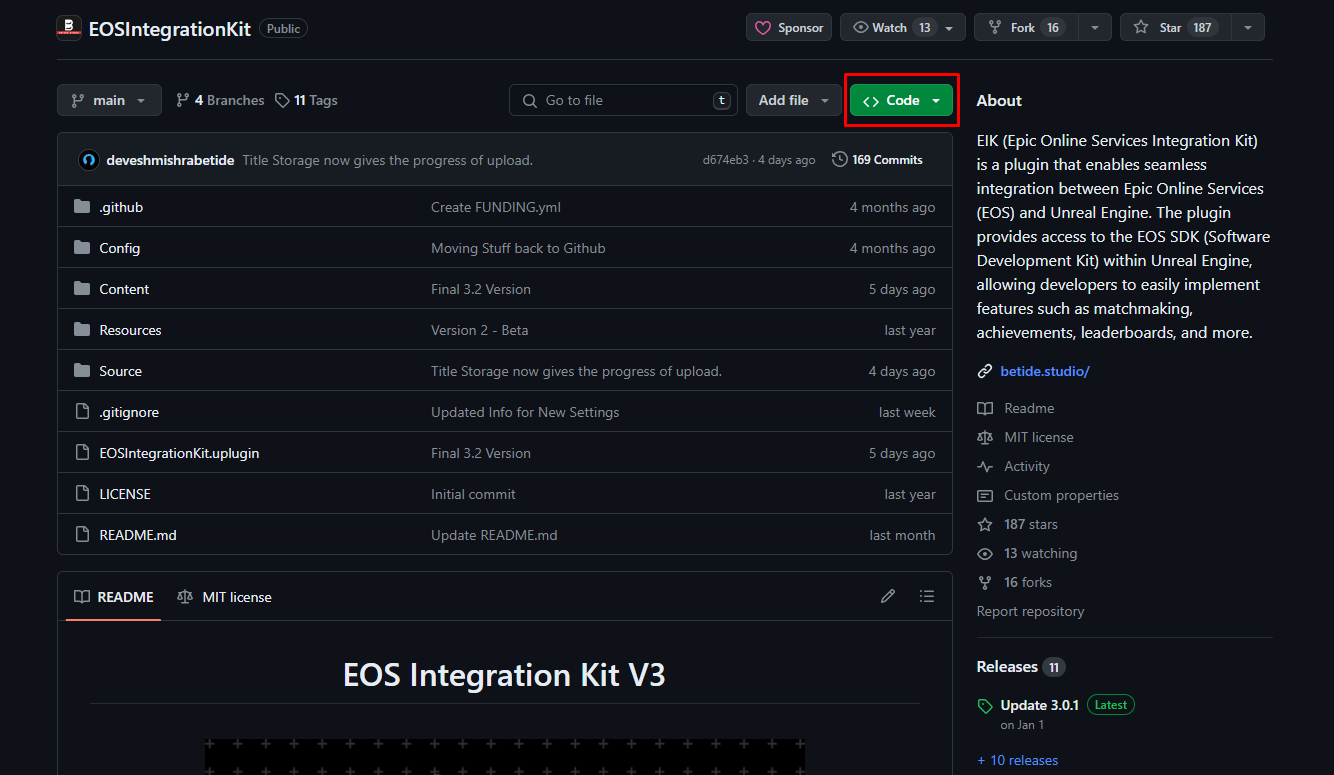Click the pencil icon to edit README

coord(887,596)
